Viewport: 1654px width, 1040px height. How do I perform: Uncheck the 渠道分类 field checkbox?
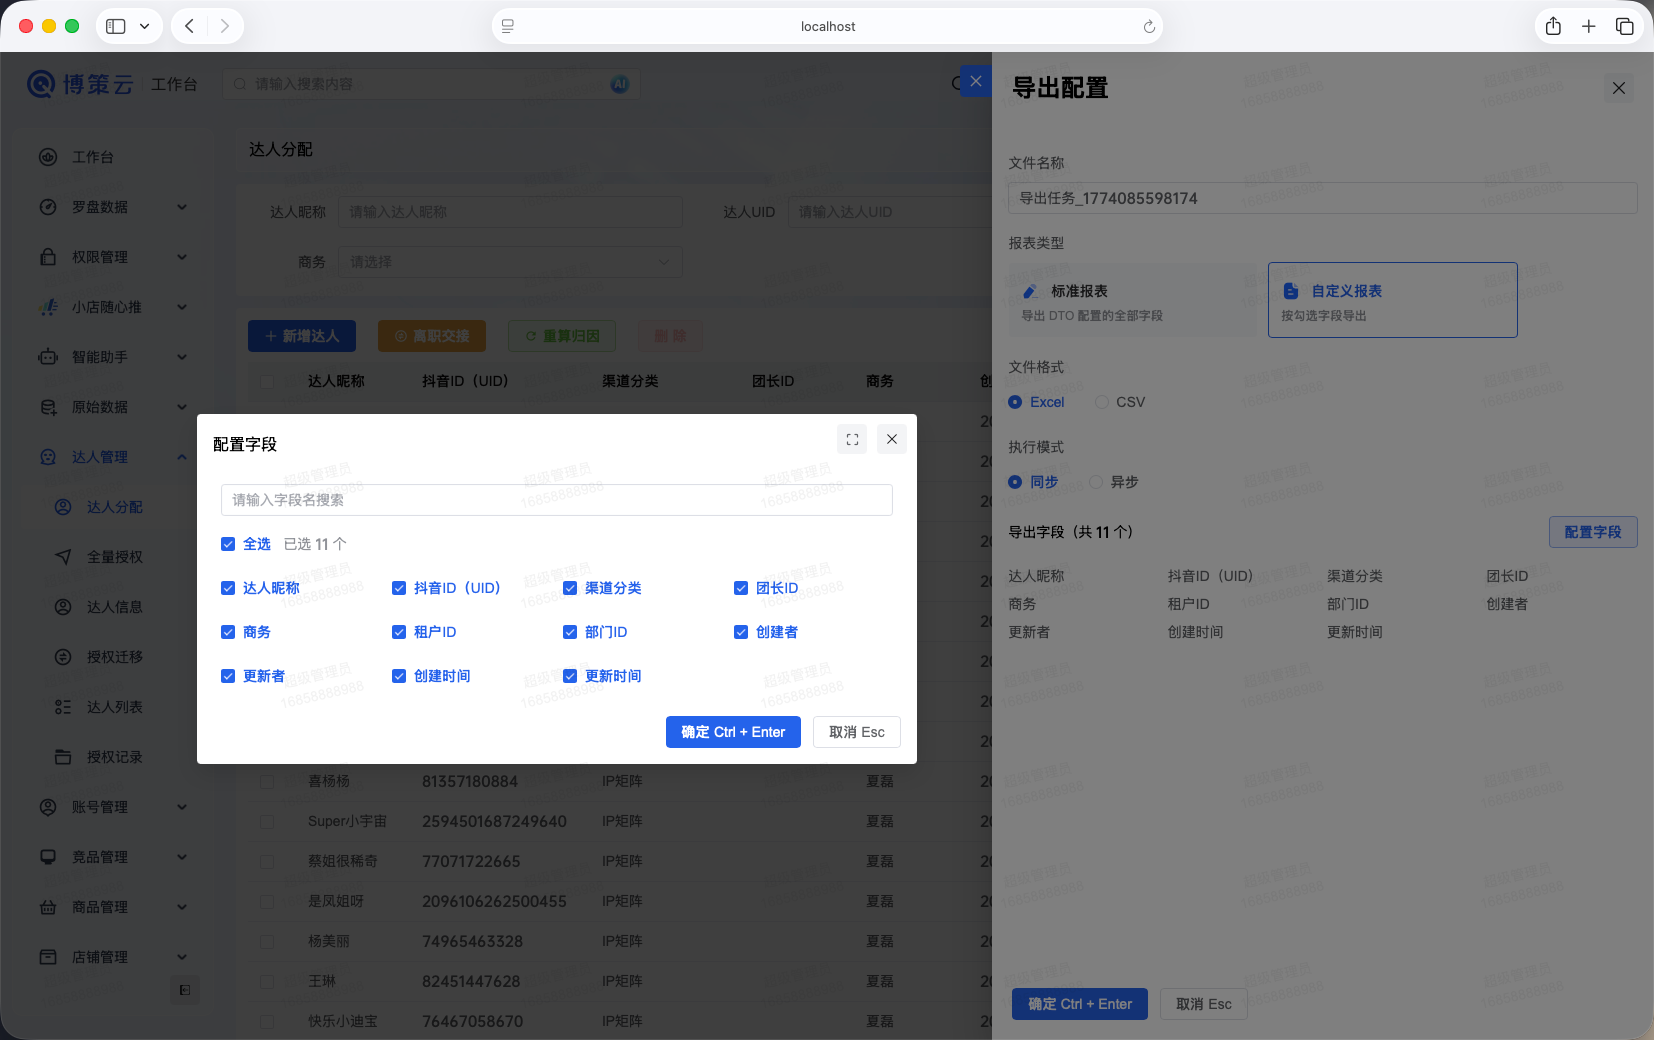tap(570, 588)
